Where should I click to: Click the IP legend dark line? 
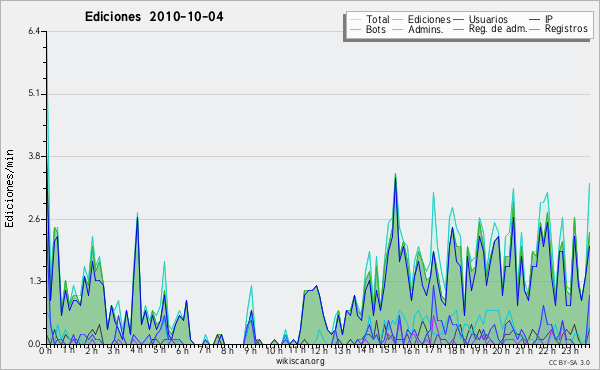tap(535, 20)
